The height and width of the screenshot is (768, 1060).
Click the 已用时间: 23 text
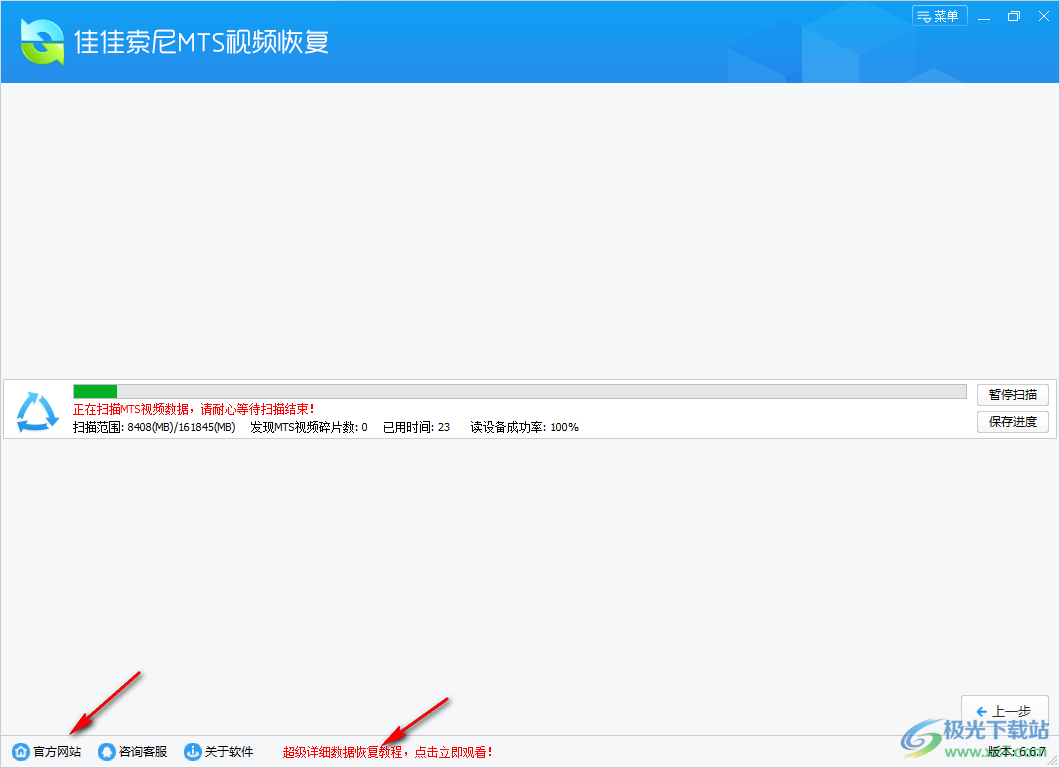pyautogui.click(x=416, y=427)
